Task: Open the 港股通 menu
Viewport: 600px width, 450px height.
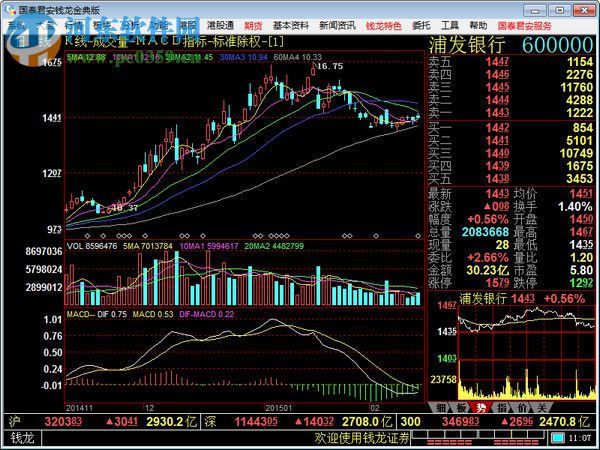Action: tap(220, 26)
